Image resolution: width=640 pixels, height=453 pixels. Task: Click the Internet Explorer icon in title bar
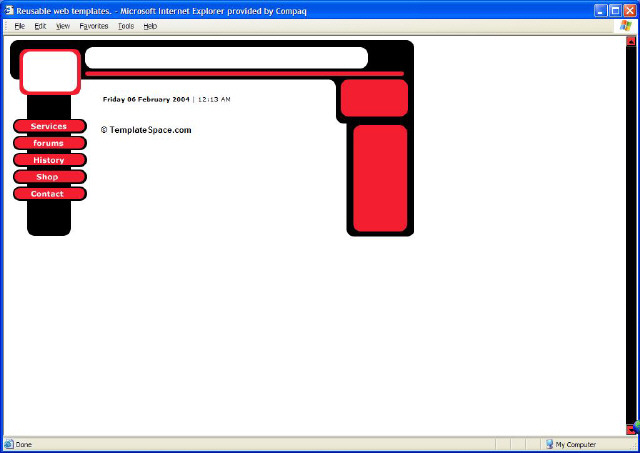8,9
